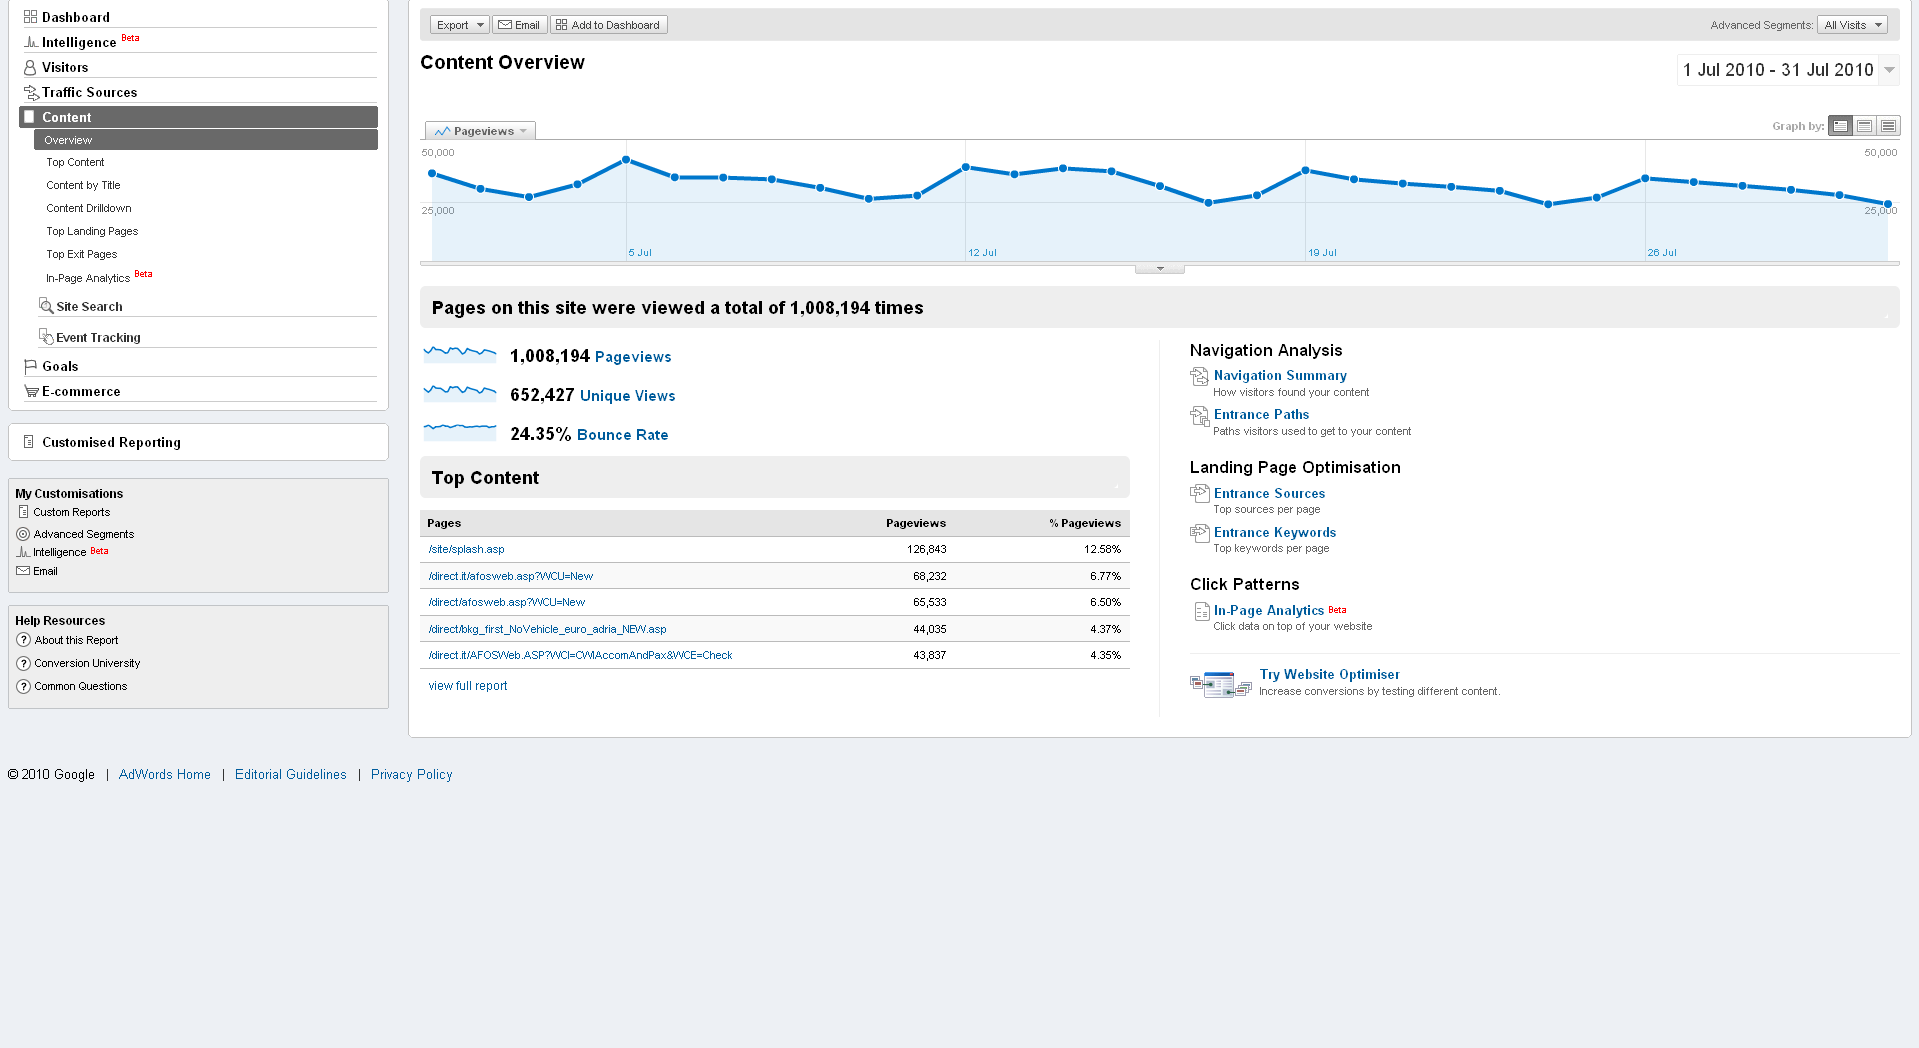Screen dimensions: 1919x1048
Task: Select the last Graph by view toggle
Action: [x=1888, y=126]
